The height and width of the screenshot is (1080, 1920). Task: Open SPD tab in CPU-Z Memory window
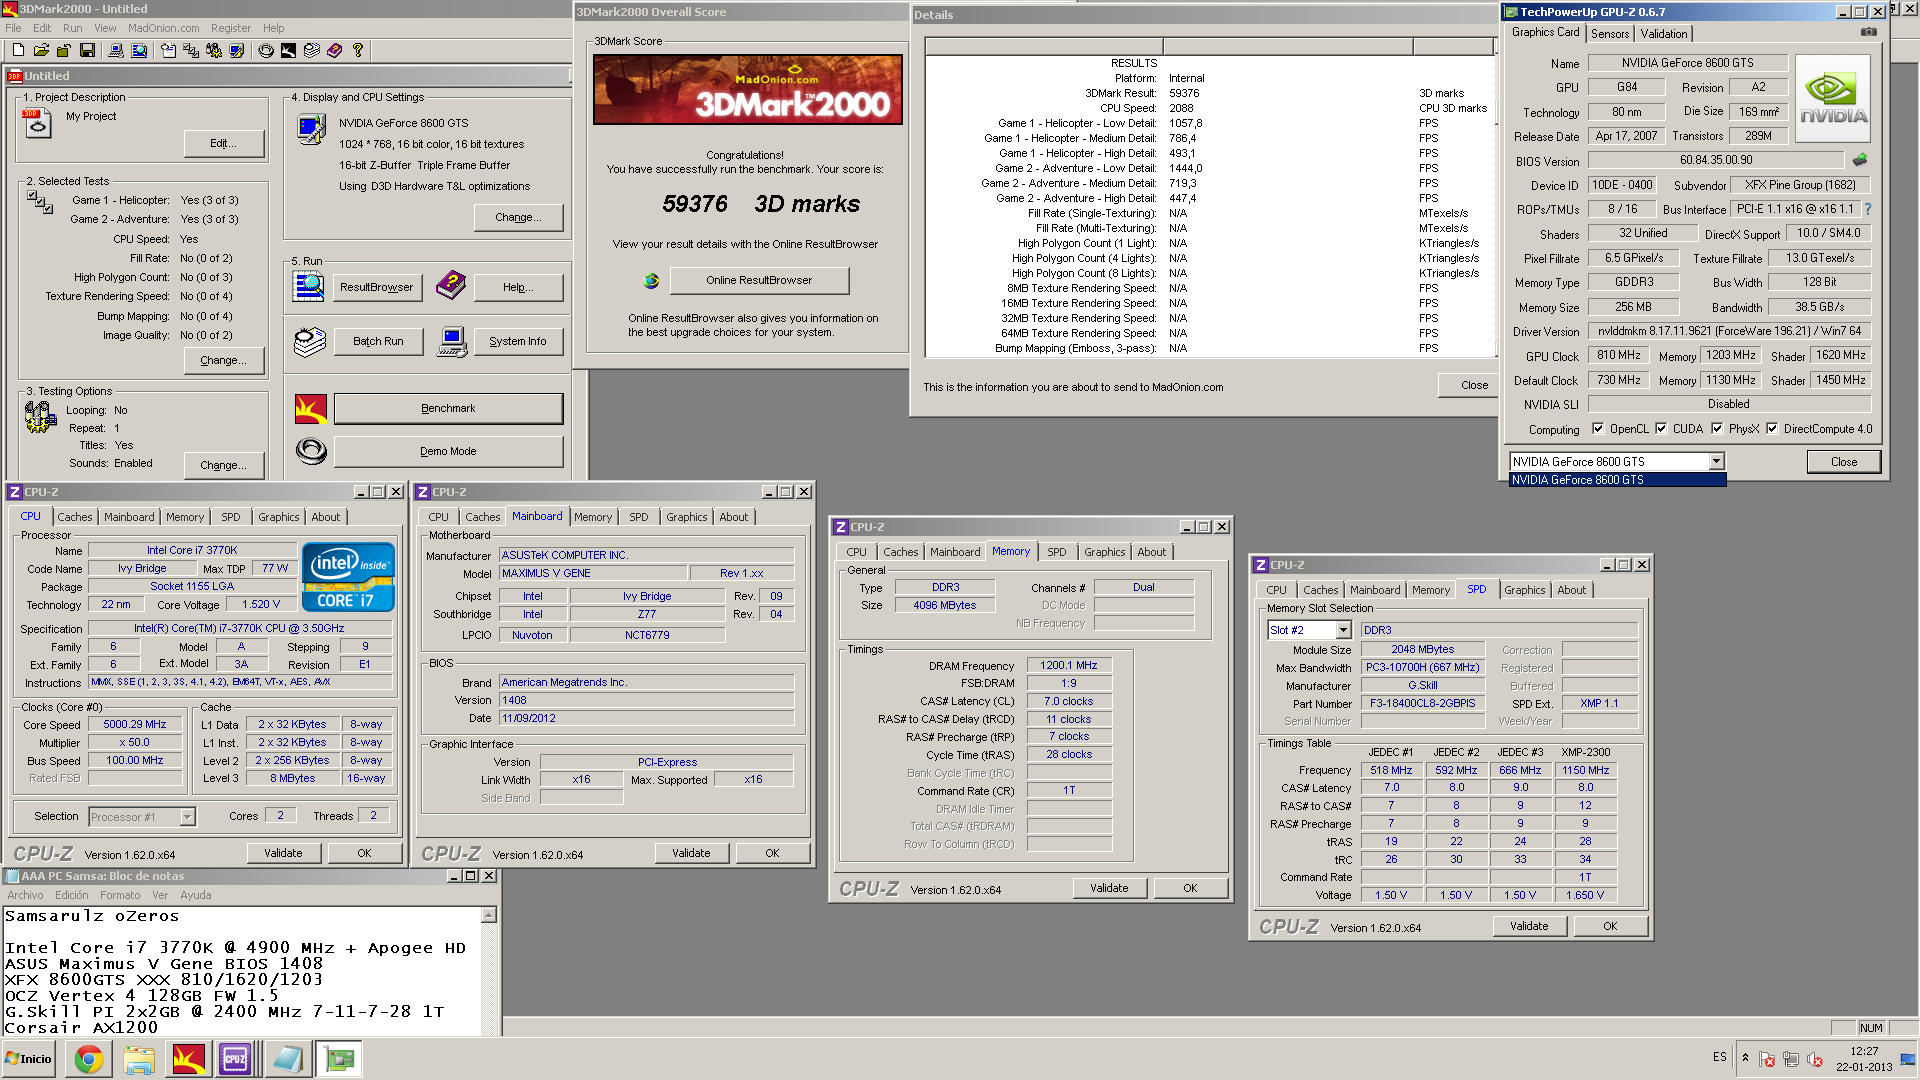coord(1056,552)
